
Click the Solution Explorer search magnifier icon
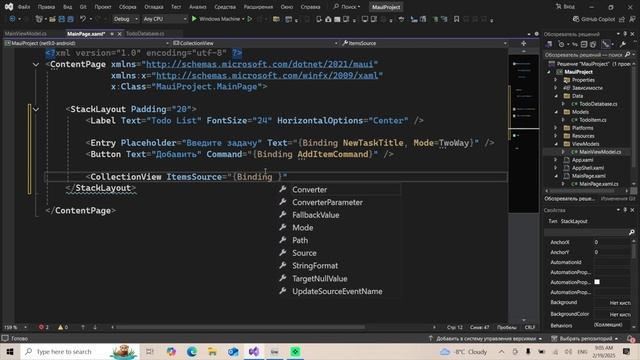pos(627,54)
